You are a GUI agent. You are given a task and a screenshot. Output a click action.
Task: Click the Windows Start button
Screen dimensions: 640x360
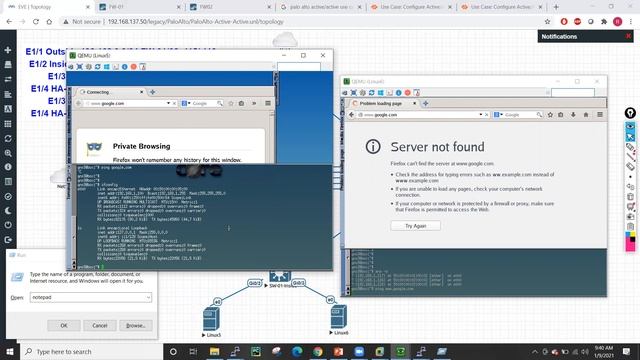(10, 351)
